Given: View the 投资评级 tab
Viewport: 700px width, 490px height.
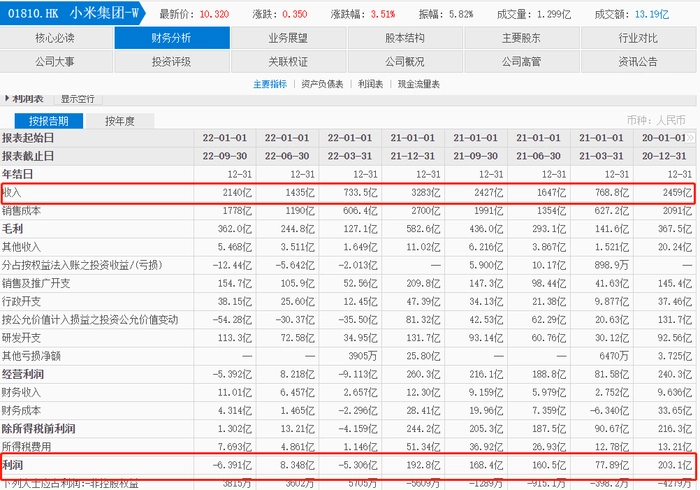Looking at the screenshot, I should pyautogui.click(x=172, y=62).
